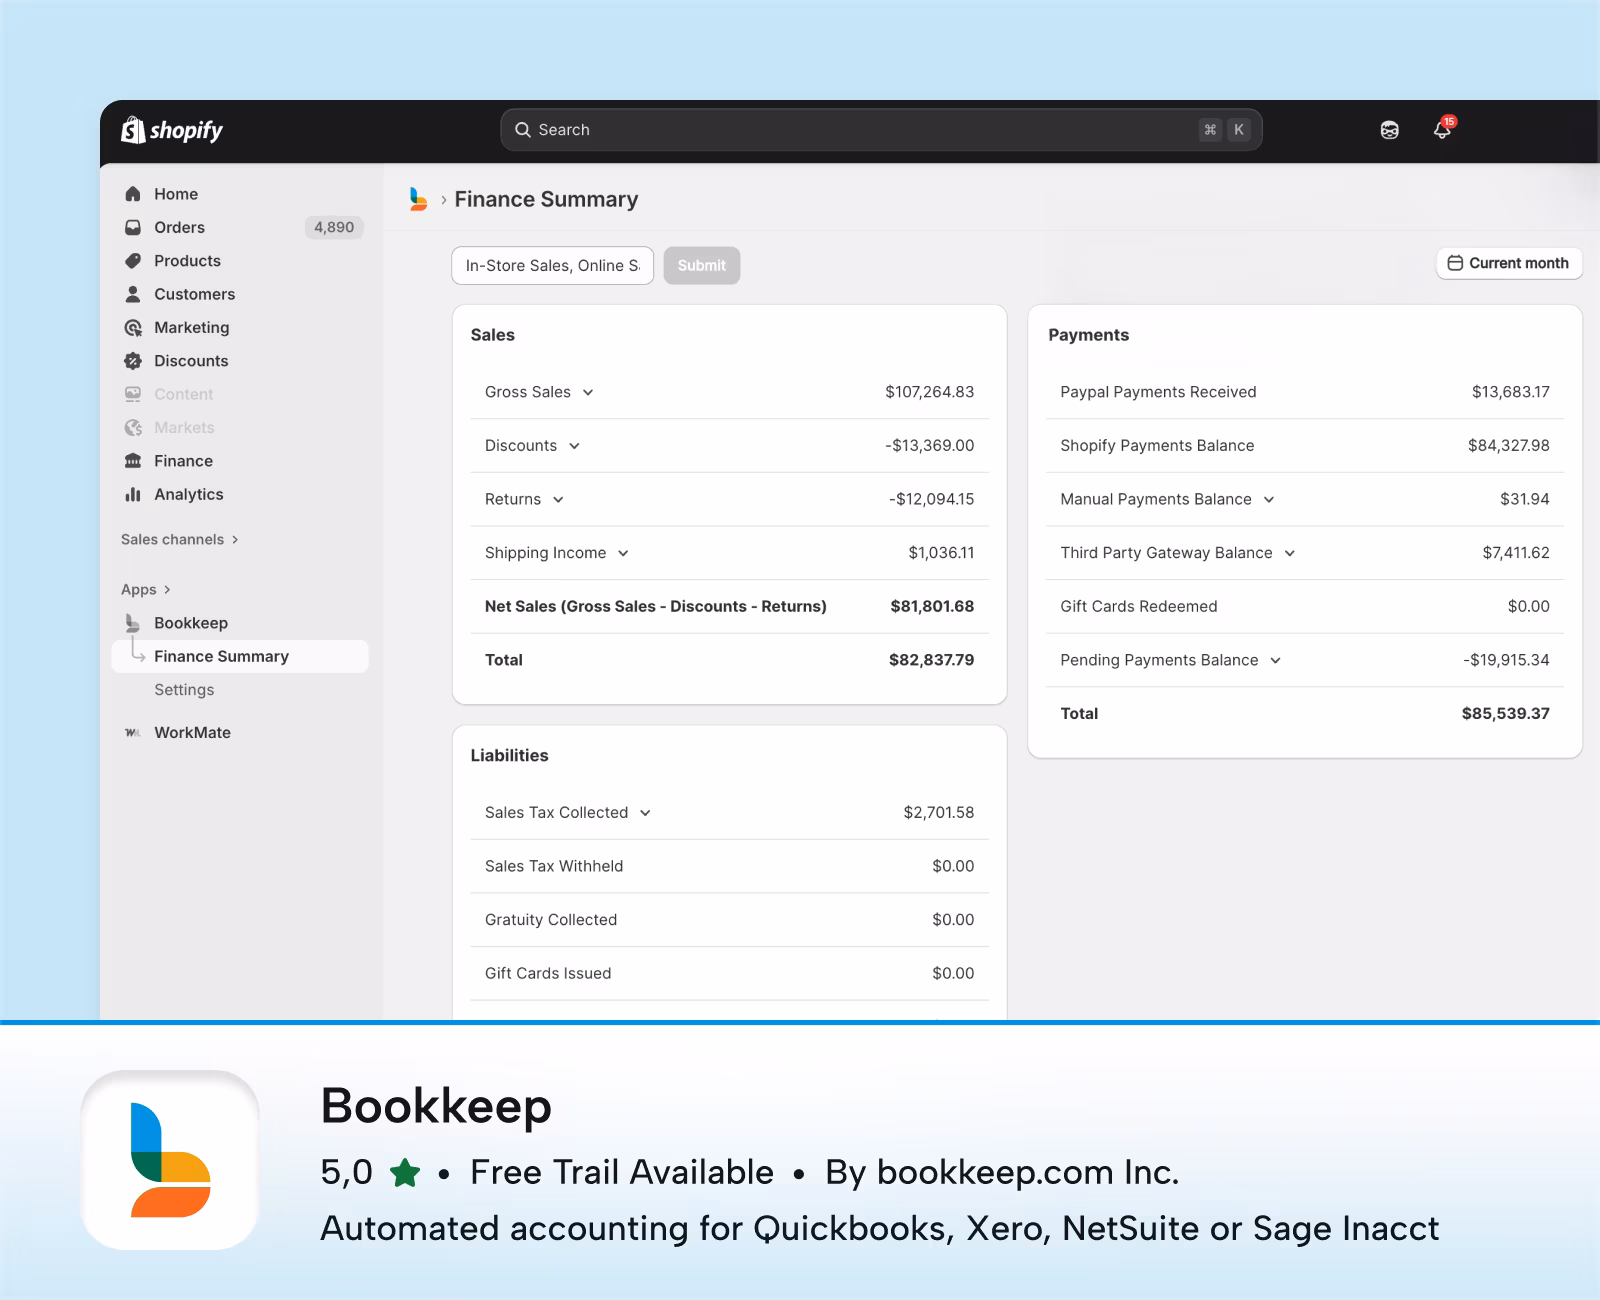Click the calendar icon on Current month
Screen dimensions: 1600x1300
[x=1456, y=263]
